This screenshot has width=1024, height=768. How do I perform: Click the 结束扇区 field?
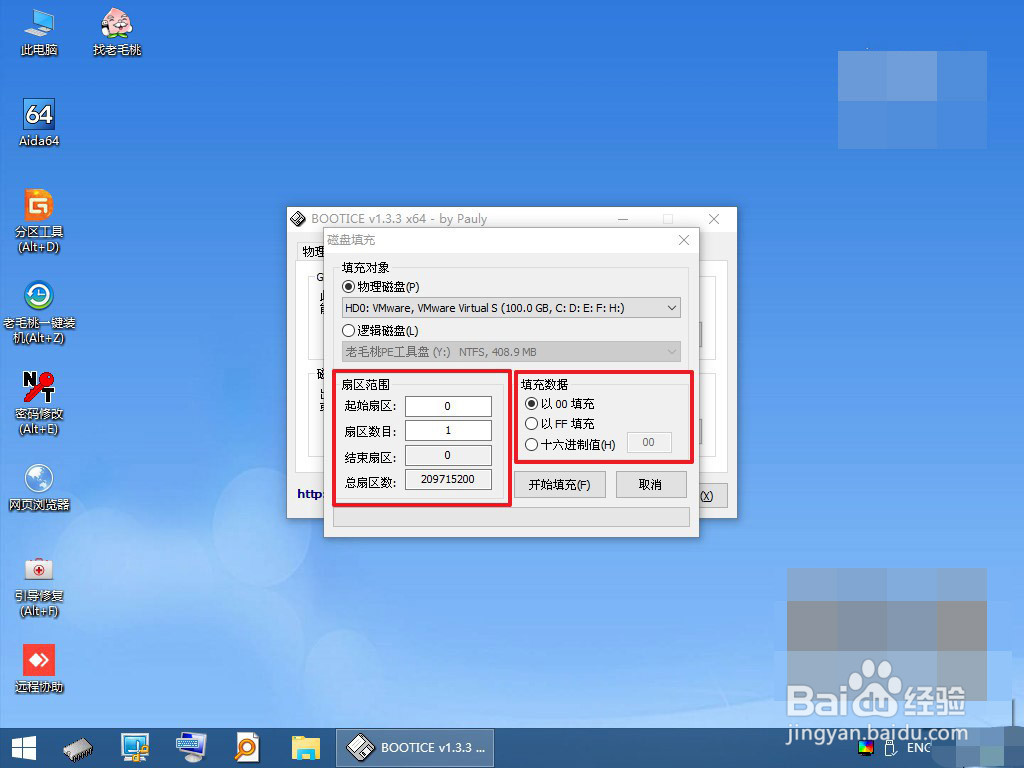pos(448,455)
